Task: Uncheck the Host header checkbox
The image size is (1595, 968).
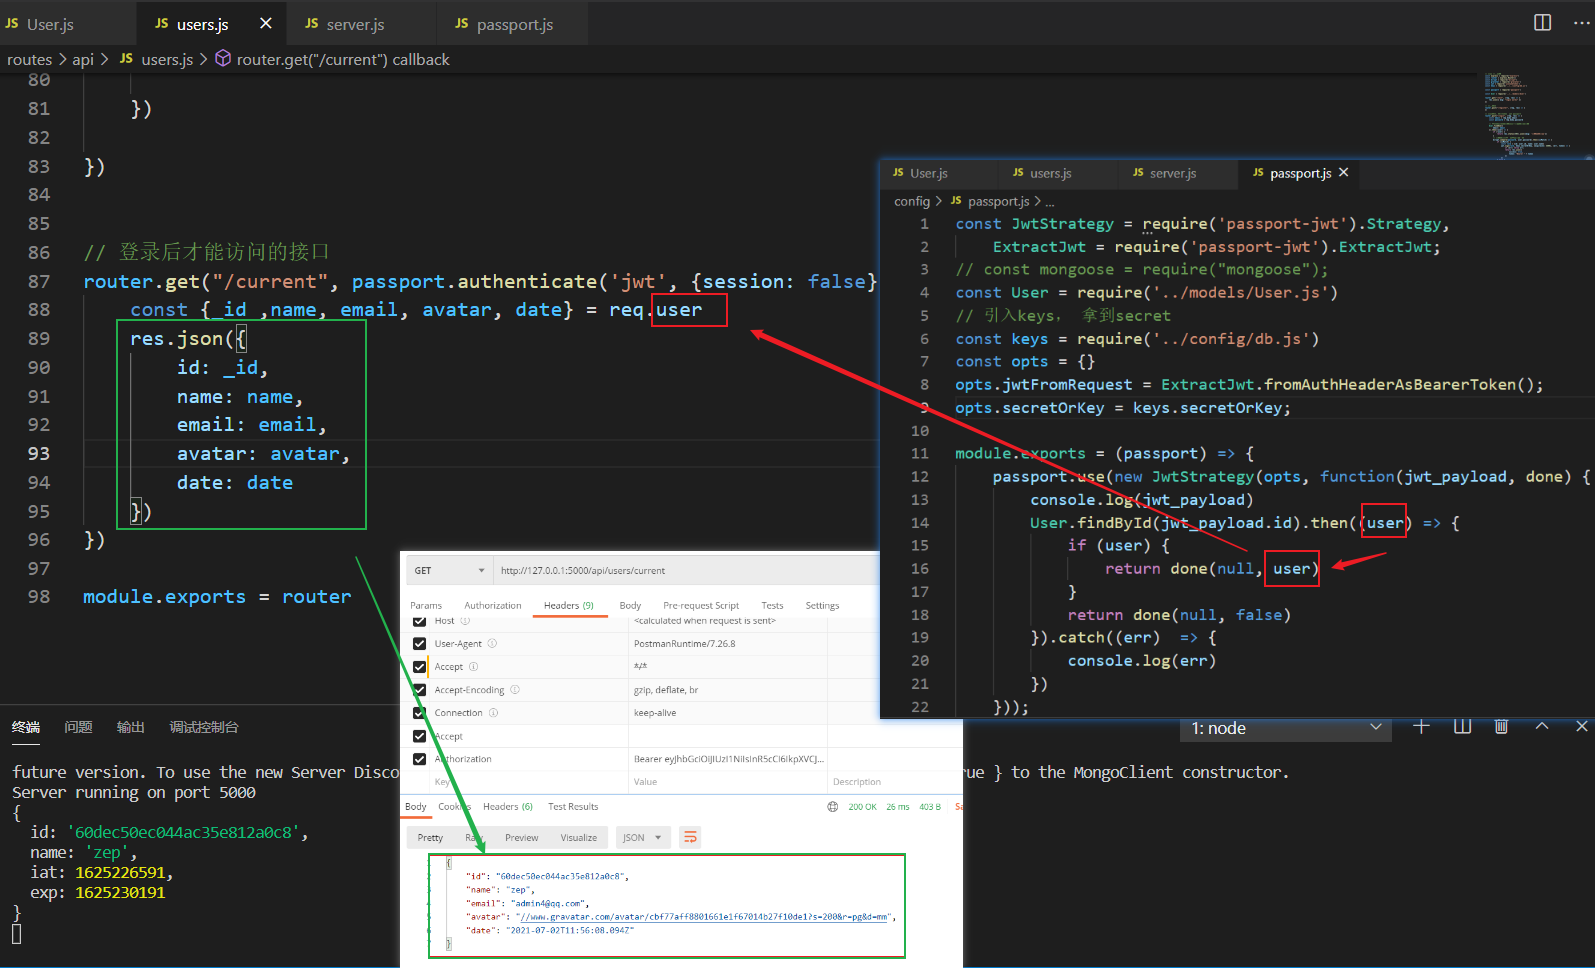Action: pyautogui.click(x=419, y=621)
